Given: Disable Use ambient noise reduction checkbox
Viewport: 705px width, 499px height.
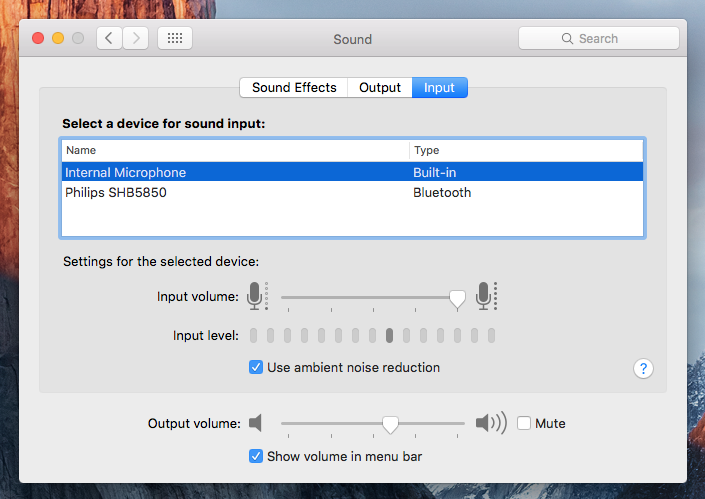Looking at the screenshot, I should tap(256, 367).
